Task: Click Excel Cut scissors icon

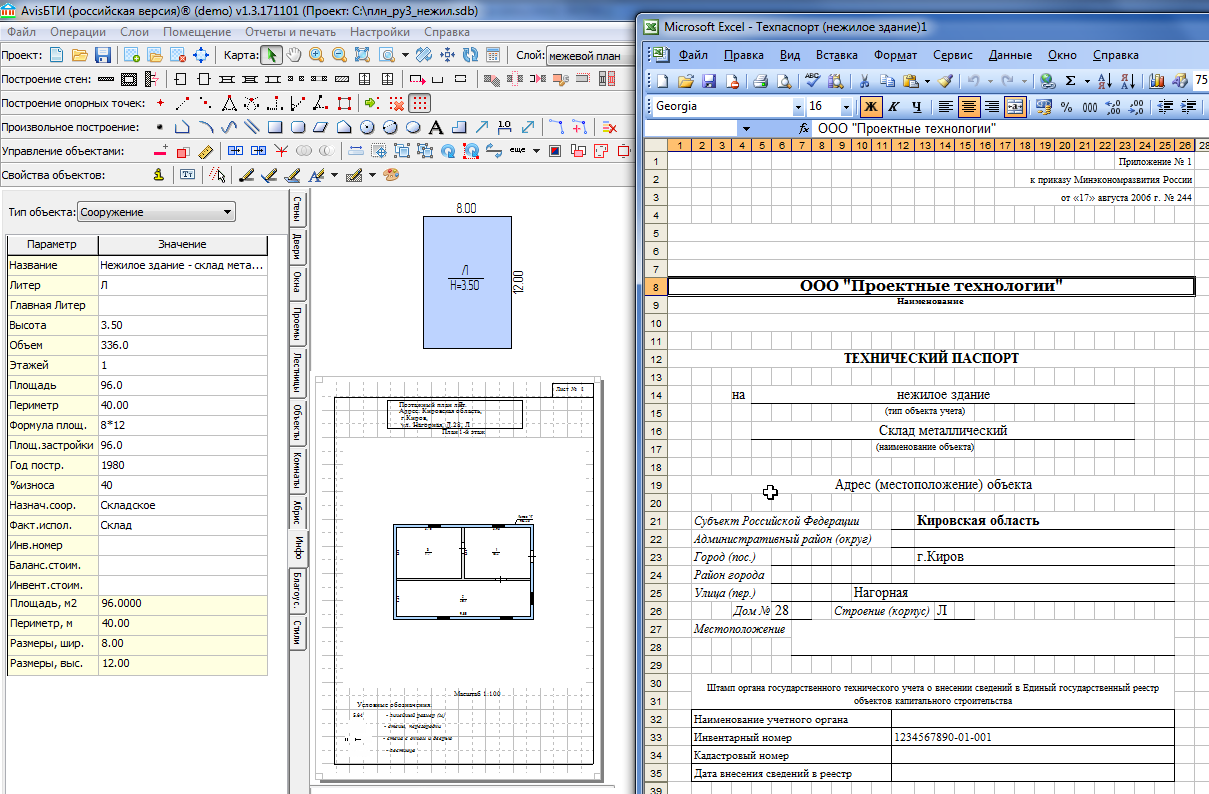Action: [864, 81]
